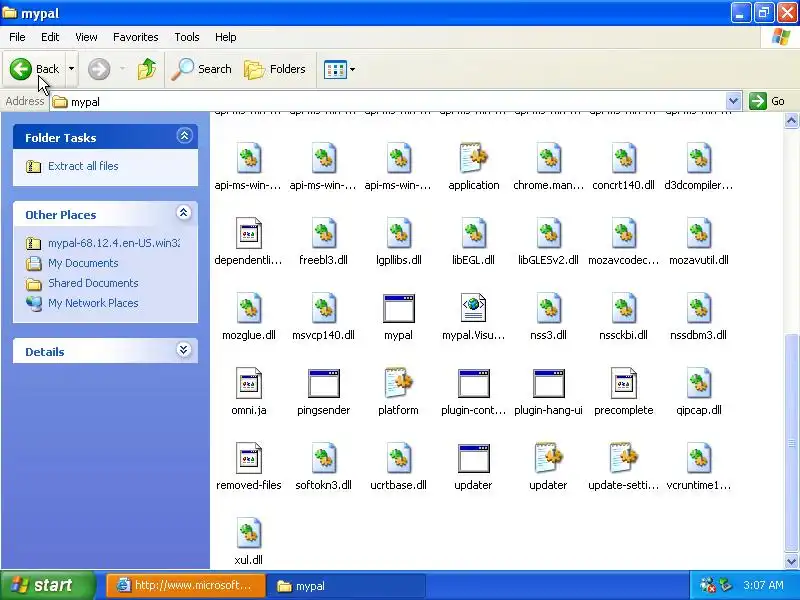Open the View menu
Screen dimensions: 800x600
click(x=86, y=37)
